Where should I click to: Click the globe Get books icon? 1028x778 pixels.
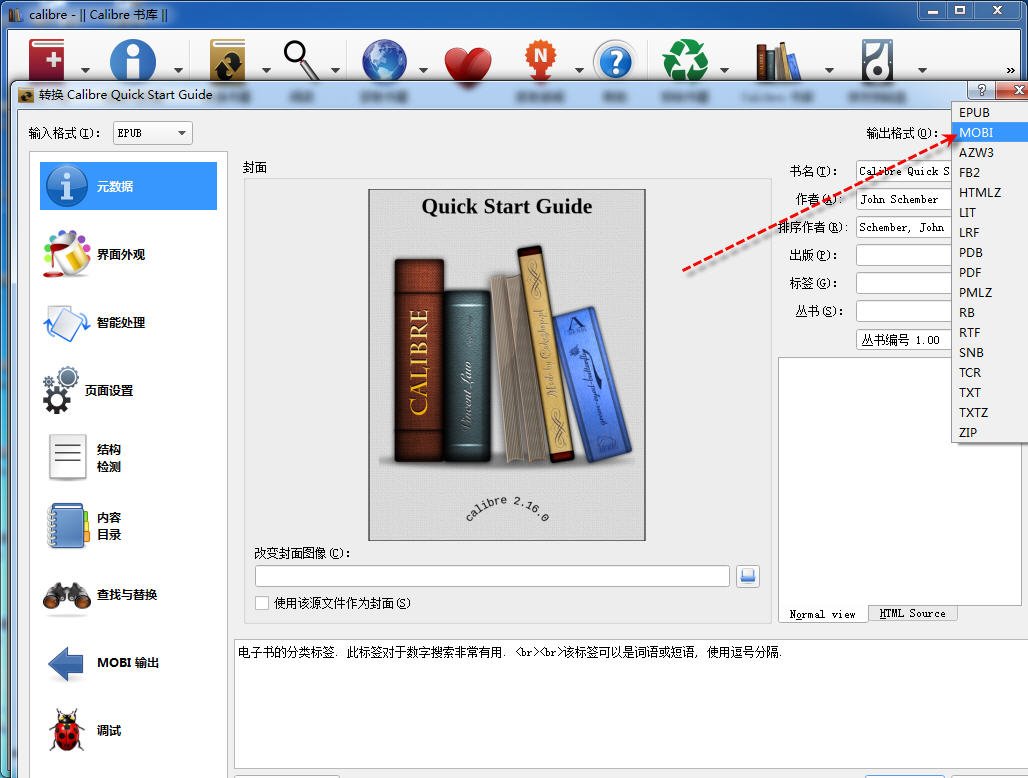tap(384, 61)
